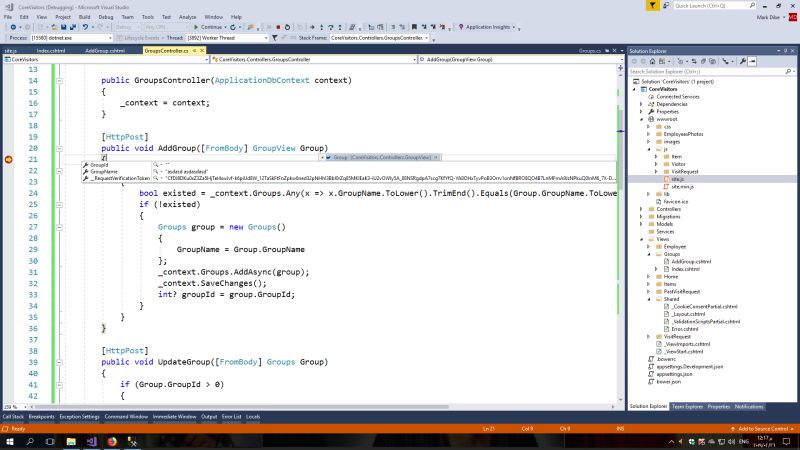This screenshot has height=450, width=800.
Task: Collapse UpdateGroup method outlining at line 39
Action: [x=59, y=362]
